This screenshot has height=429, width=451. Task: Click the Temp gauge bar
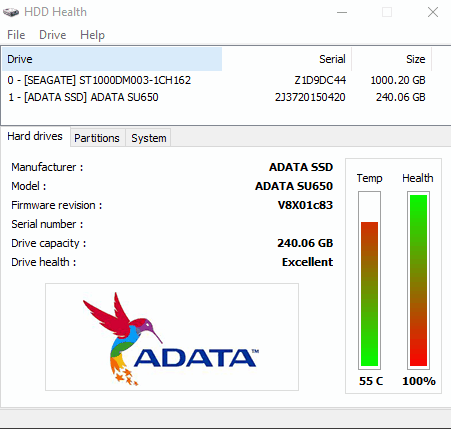[369, 280]
